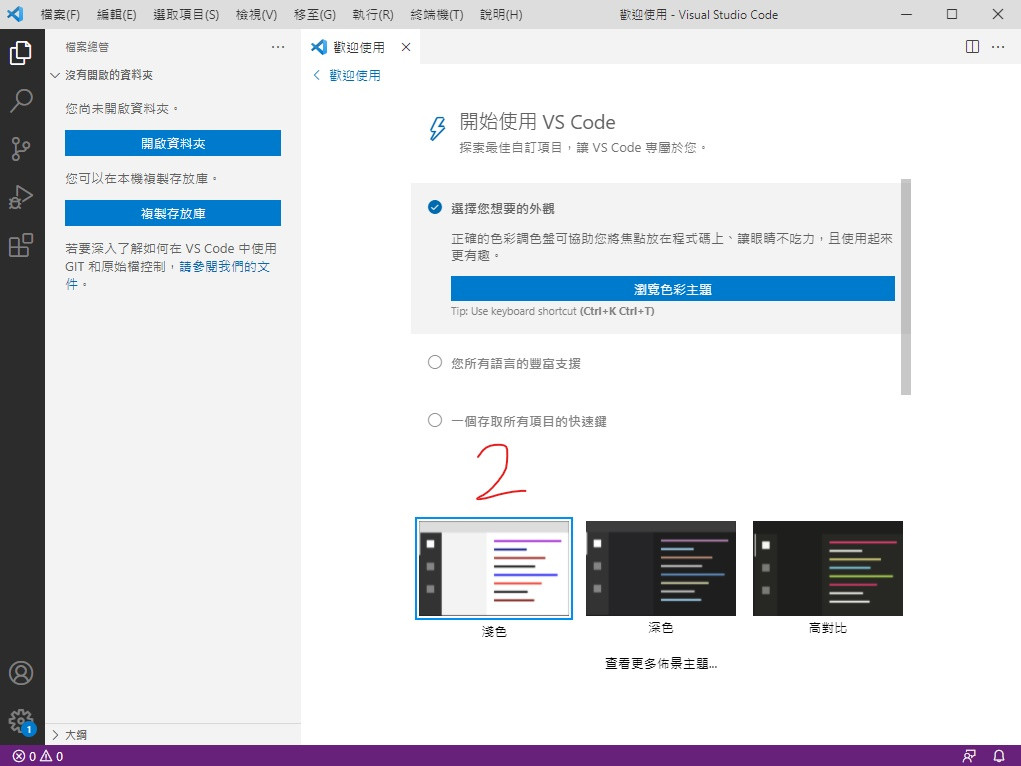1021x766 pixels.
Task: Click the 檔案總管 panel title
Action: pyautogui.click(x=87, y=47)
